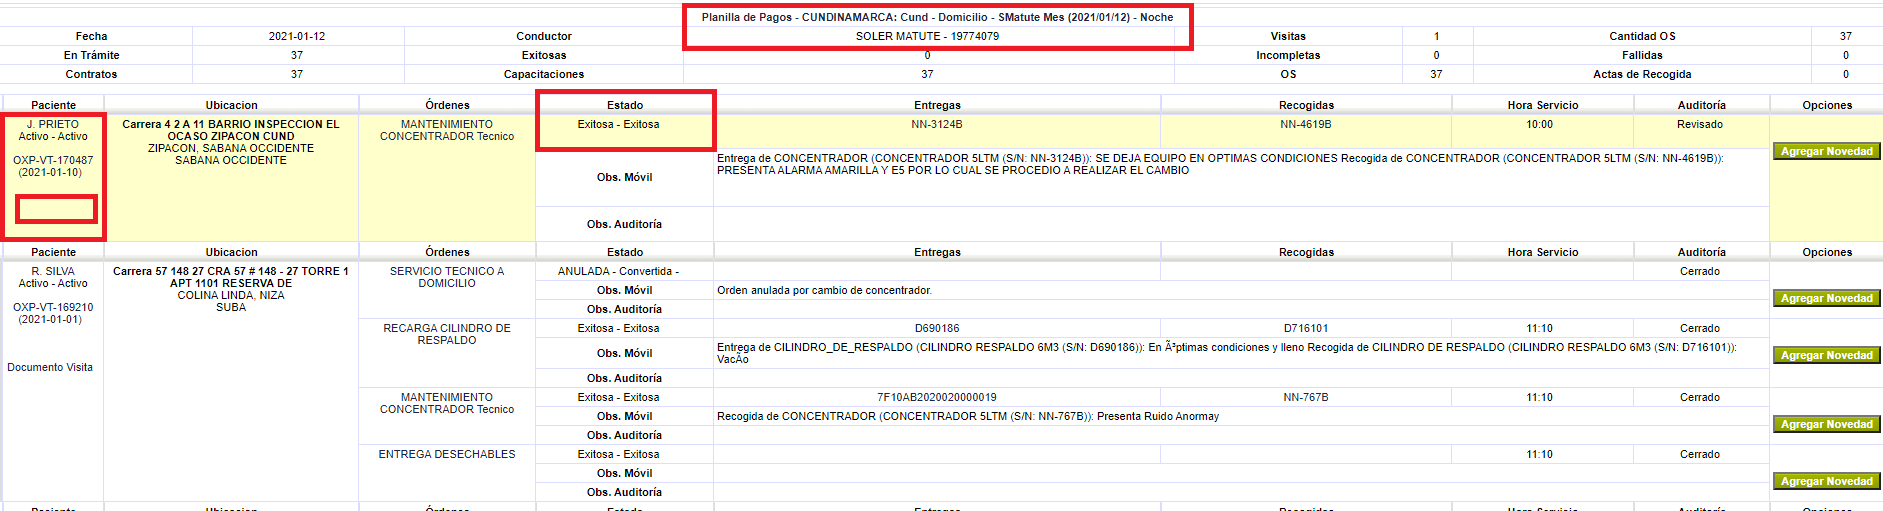The width and height of the screenshot is (1883, 511).
Task: Click the note Orden anulada por cambio de concentrador
Action: click(x=824, y=290)
